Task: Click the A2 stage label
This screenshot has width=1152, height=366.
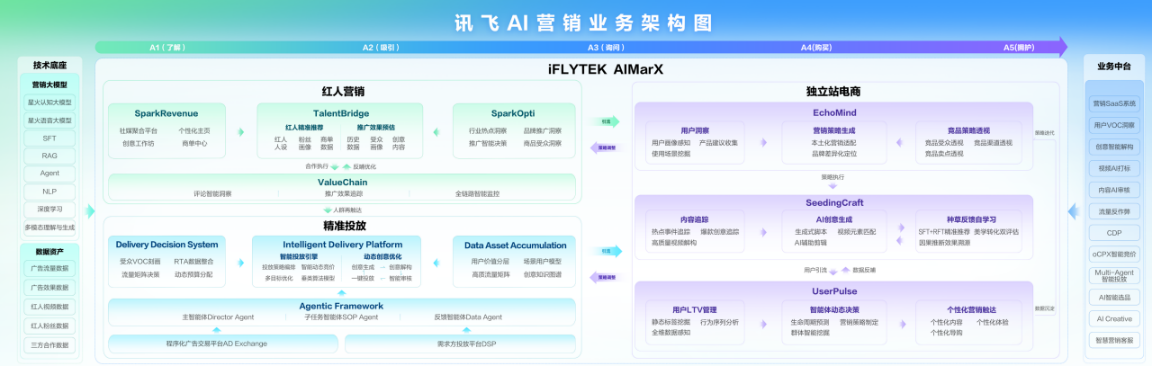Action: click(x=380, y=48)
